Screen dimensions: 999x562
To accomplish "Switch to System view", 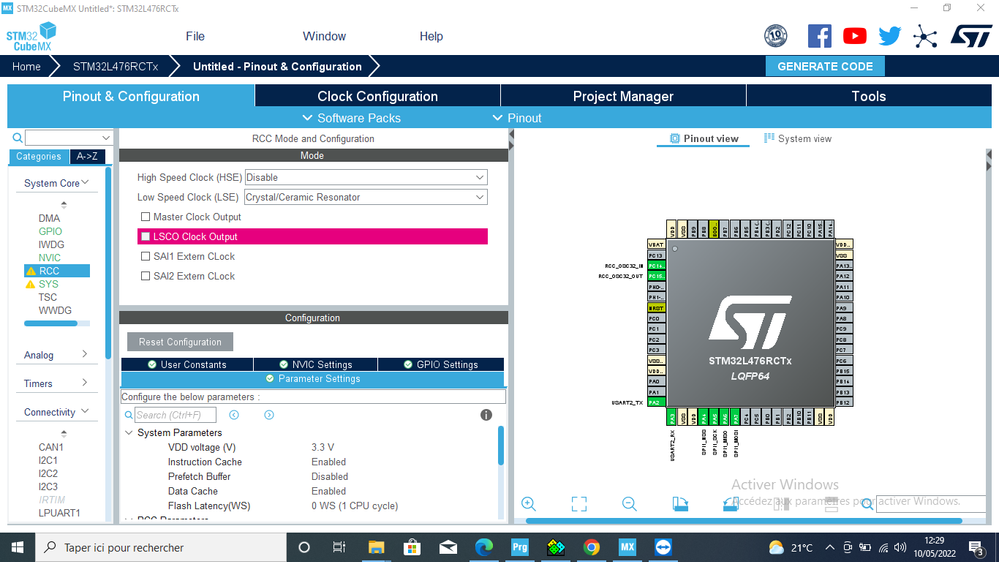I will [x=798, y=138].
